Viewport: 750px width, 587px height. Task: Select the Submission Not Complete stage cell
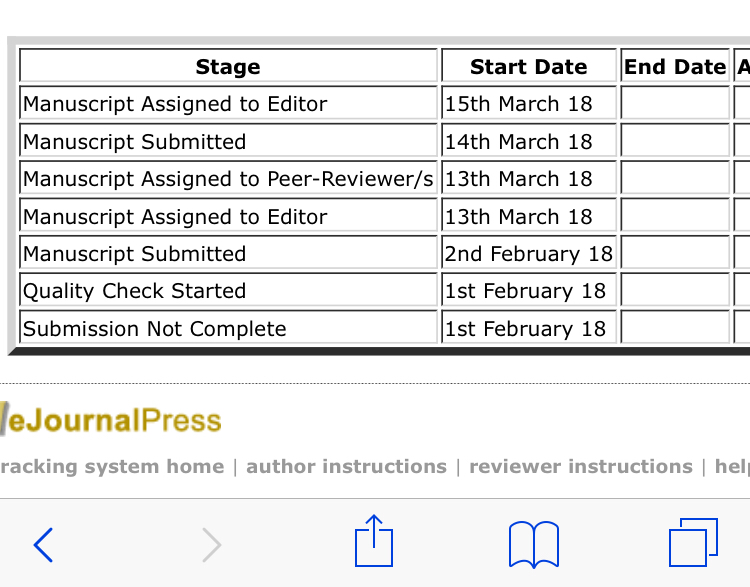click(154, 329)
